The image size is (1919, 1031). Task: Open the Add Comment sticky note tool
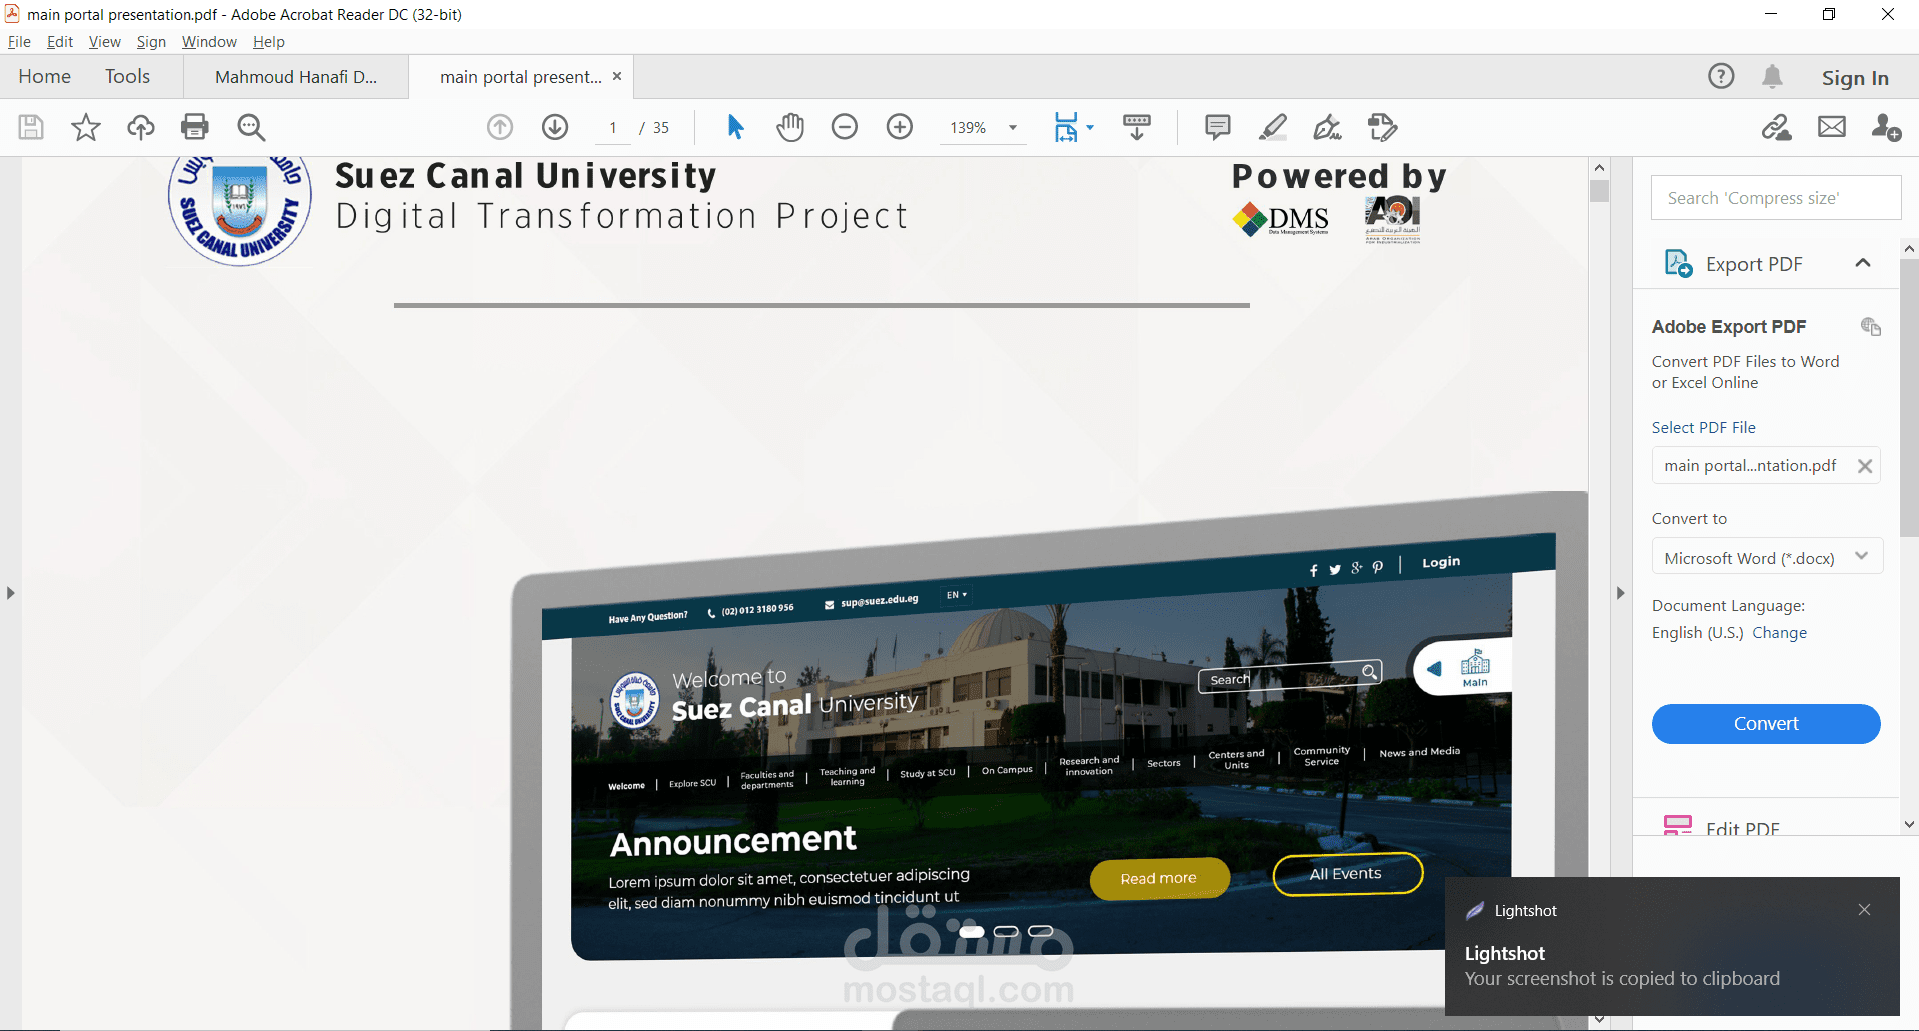[1217, 127]
